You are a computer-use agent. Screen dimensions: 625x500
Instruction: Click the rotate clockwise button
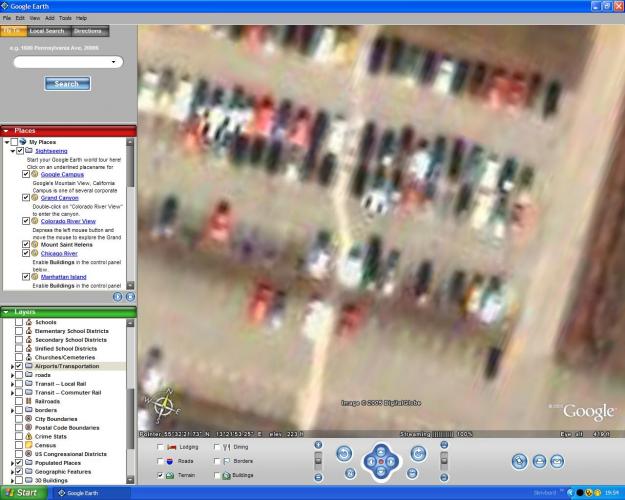[x=418, y=453]
